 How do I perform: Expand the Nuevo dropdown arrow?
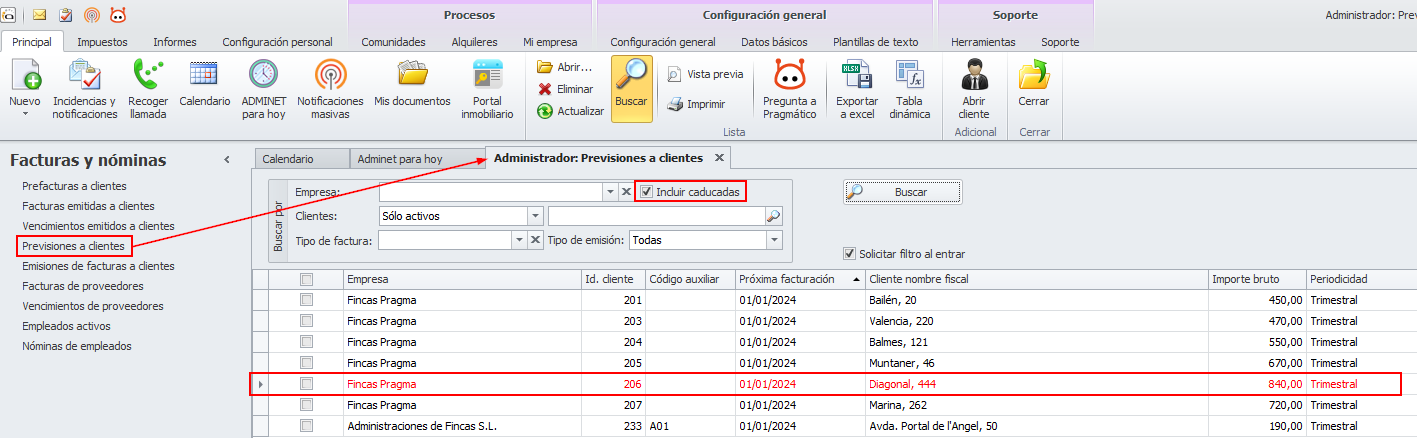pos(25,114)
